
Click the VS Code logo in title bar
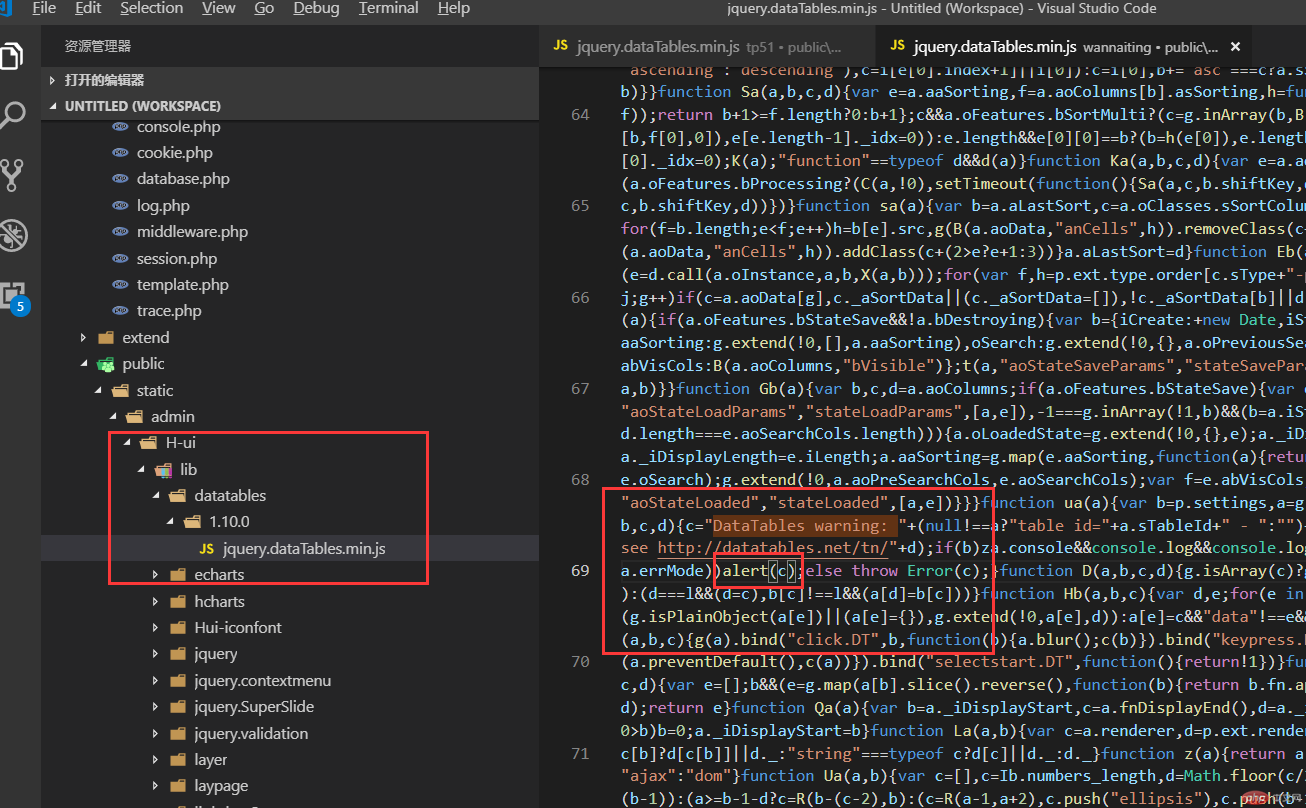[x=6, y=8]
